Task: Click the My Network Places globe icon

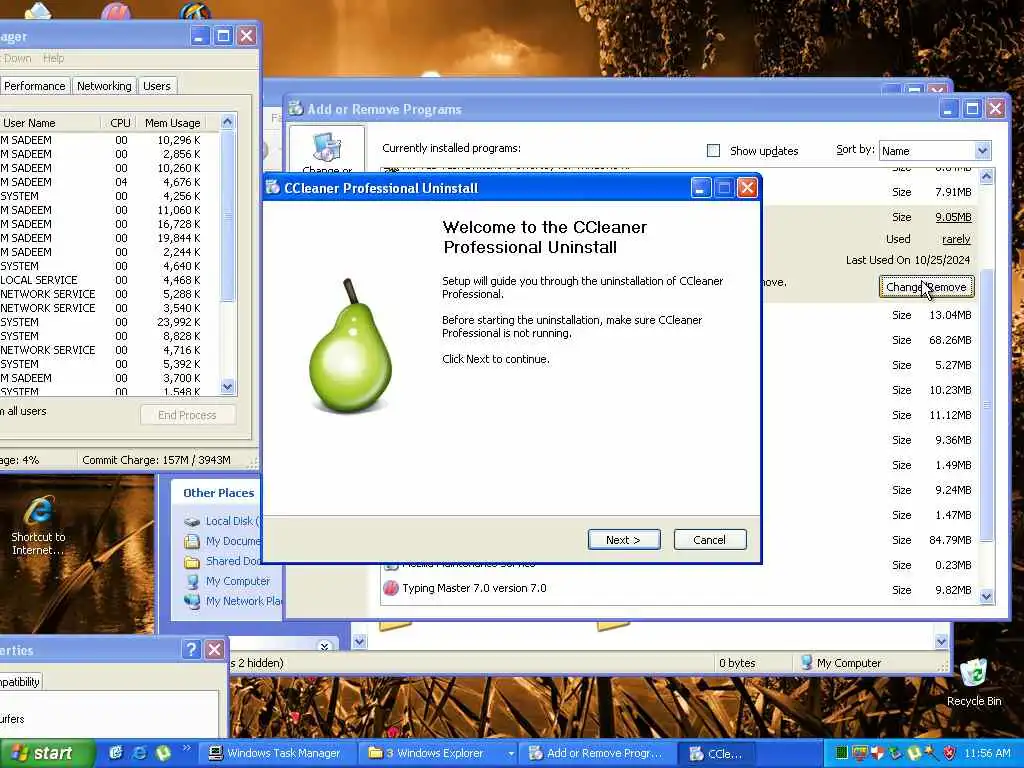Action: [x=192, y=601]
